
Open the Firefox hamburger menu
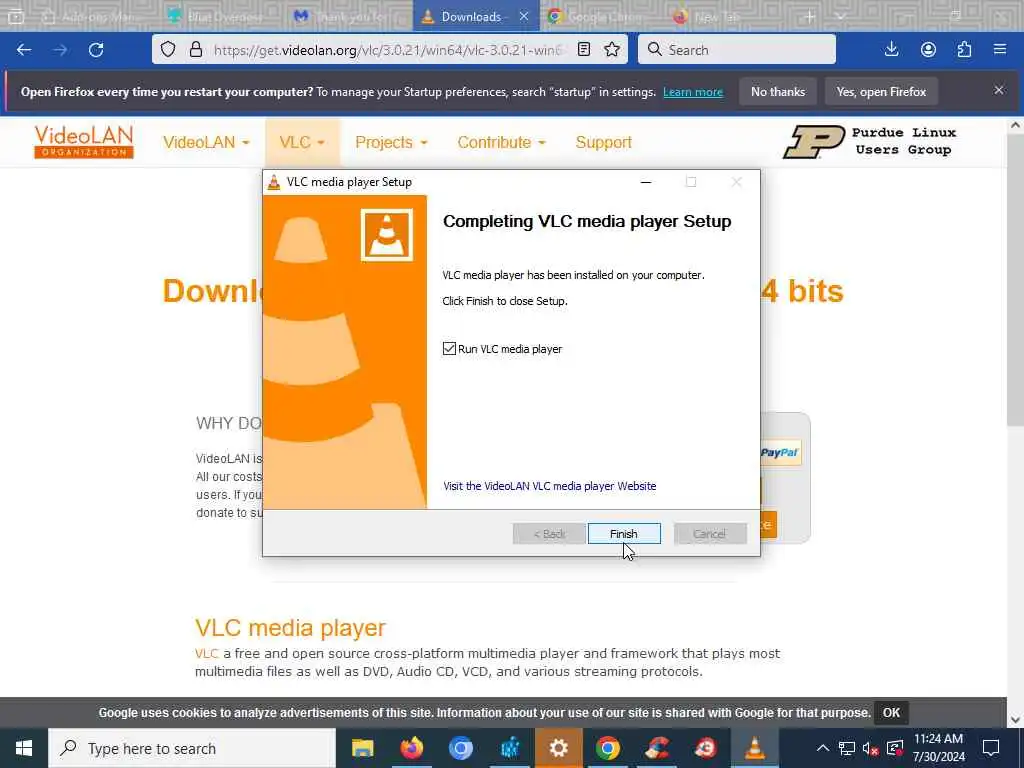[x=1000, y=50]
